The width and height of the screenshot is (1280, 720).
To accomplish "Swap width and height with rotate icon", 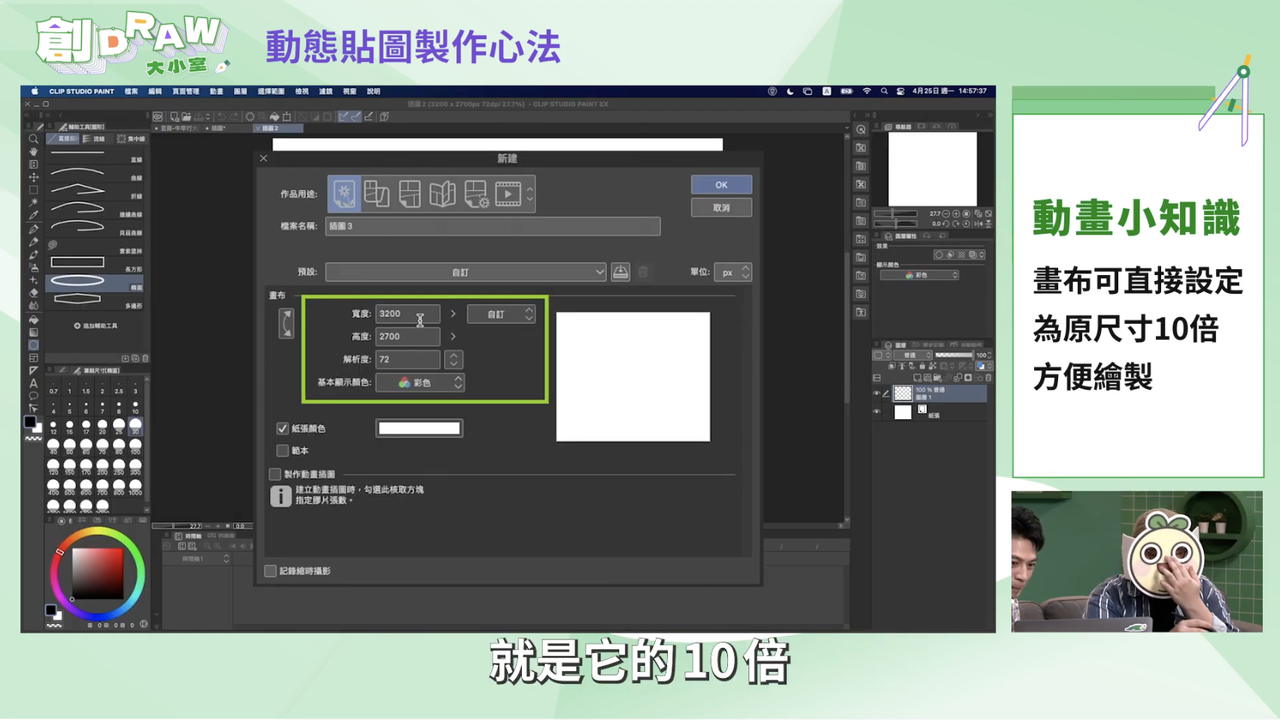I will pos(287,323).
